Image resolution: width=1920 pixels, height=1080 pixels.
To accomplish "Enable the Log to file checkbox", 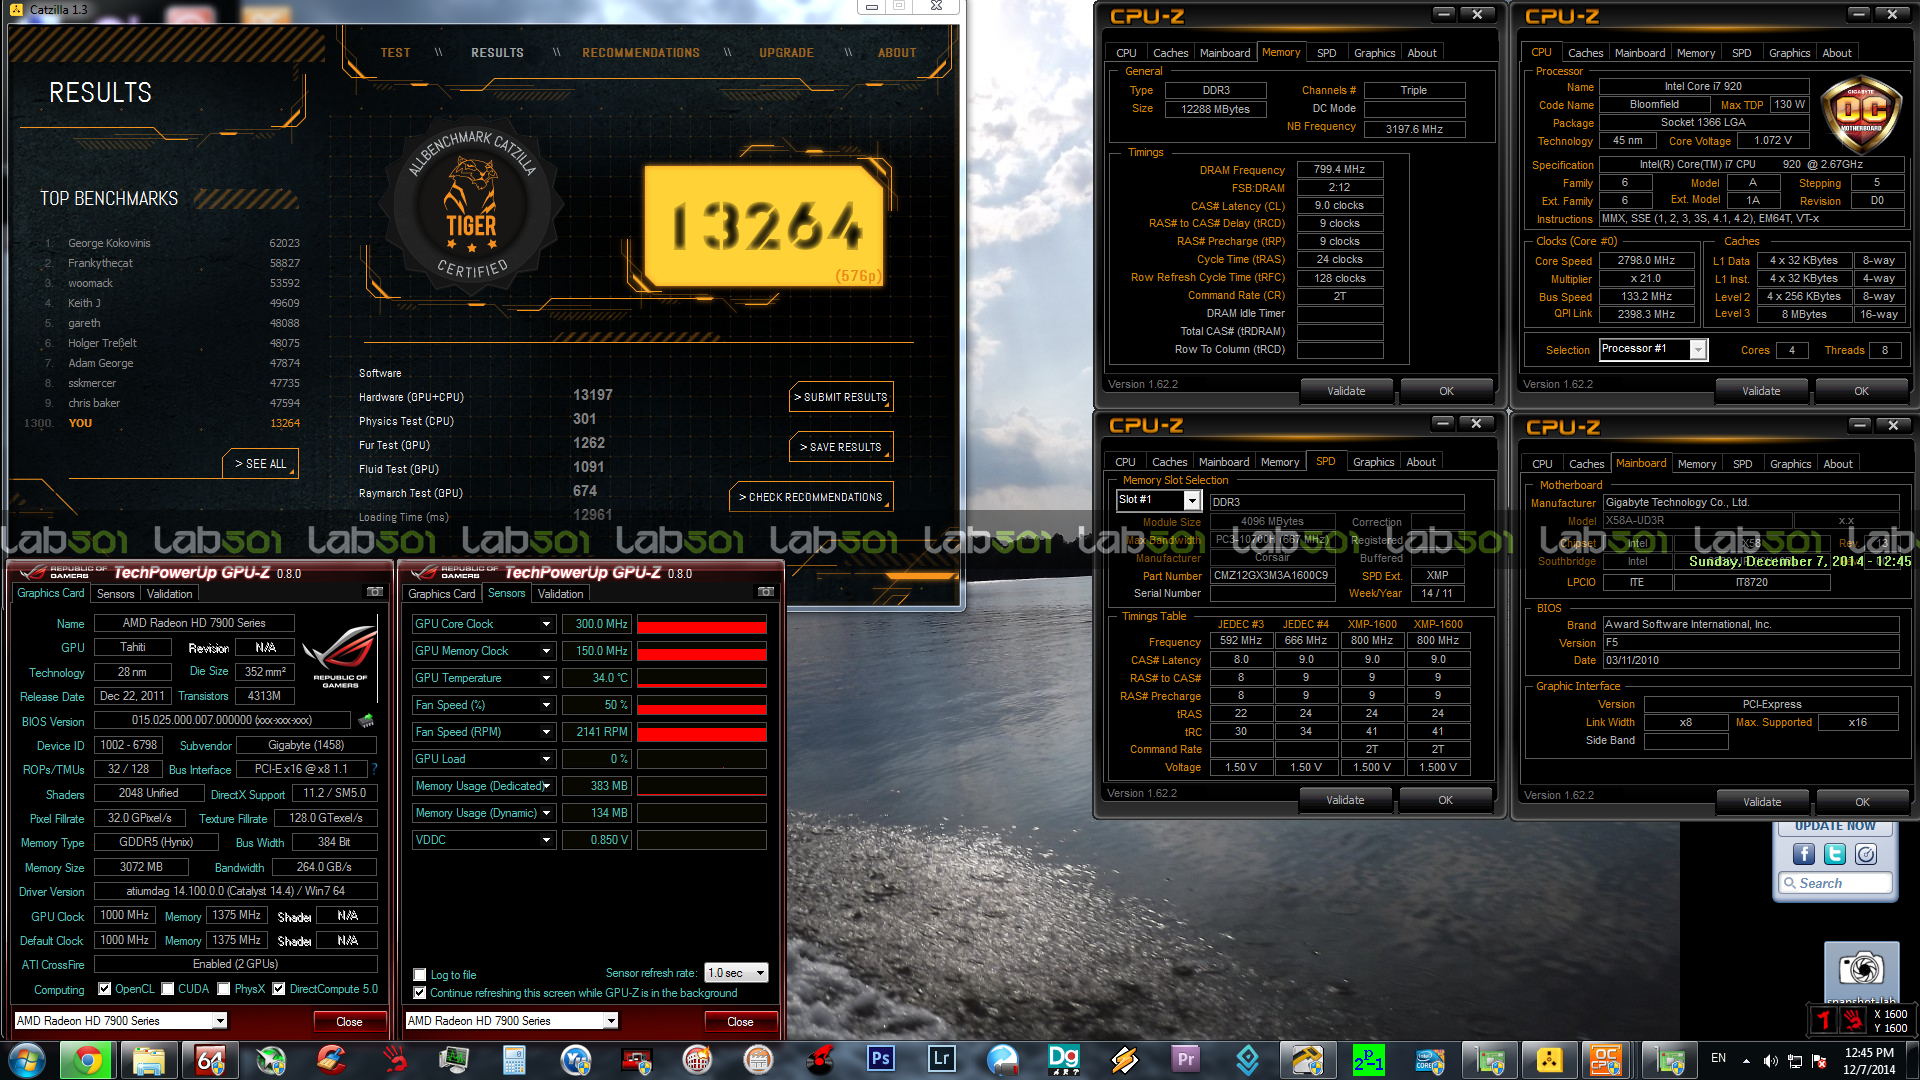I will (x=420, y=975).
